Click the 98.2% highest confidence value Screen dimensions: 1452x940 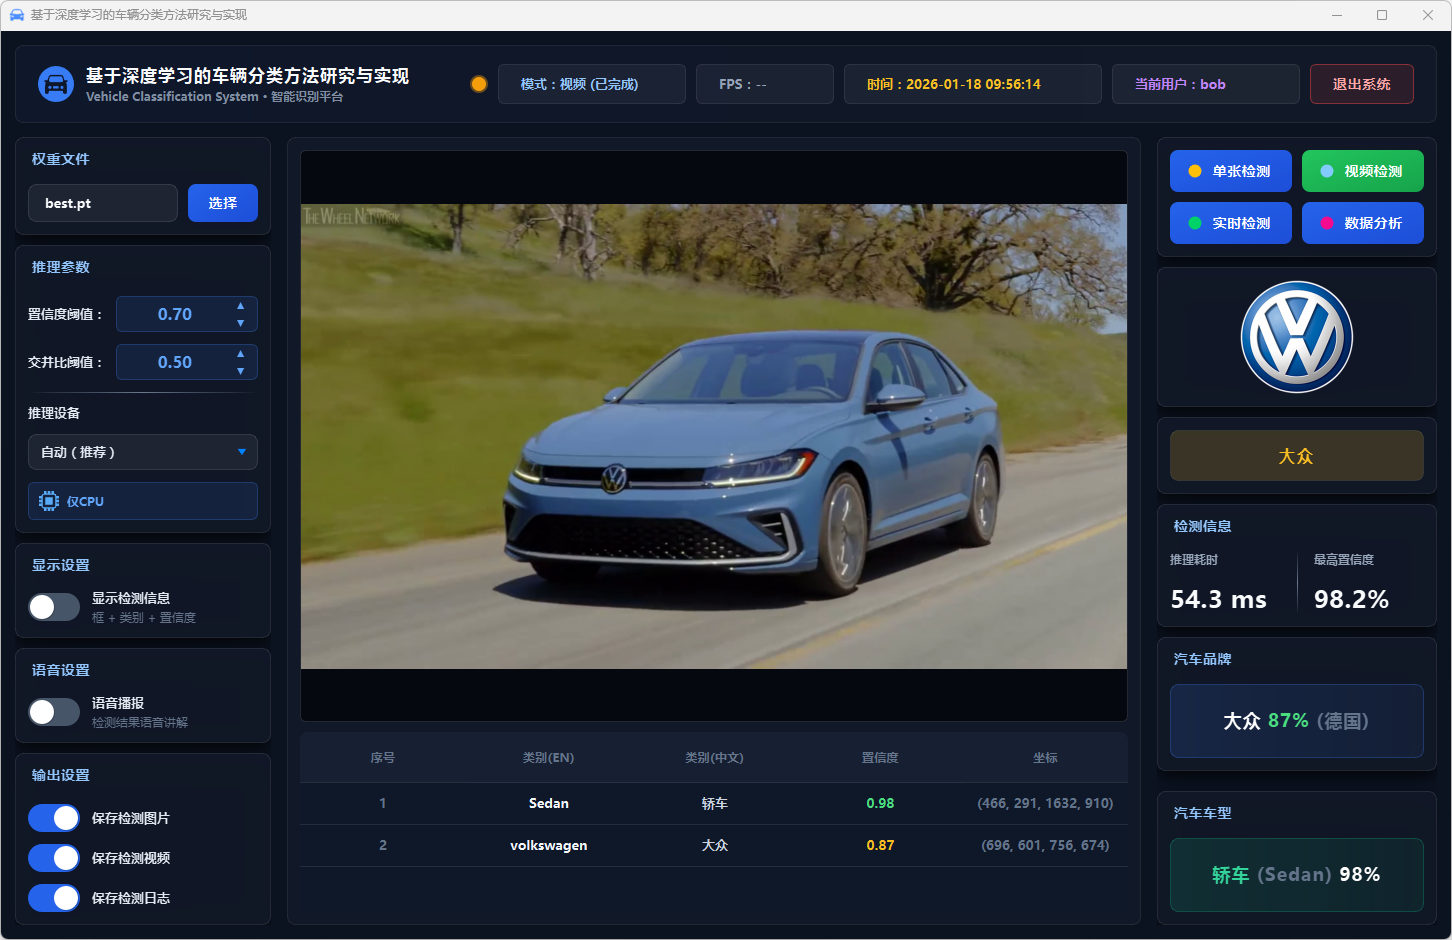[x=1351, y=599]
